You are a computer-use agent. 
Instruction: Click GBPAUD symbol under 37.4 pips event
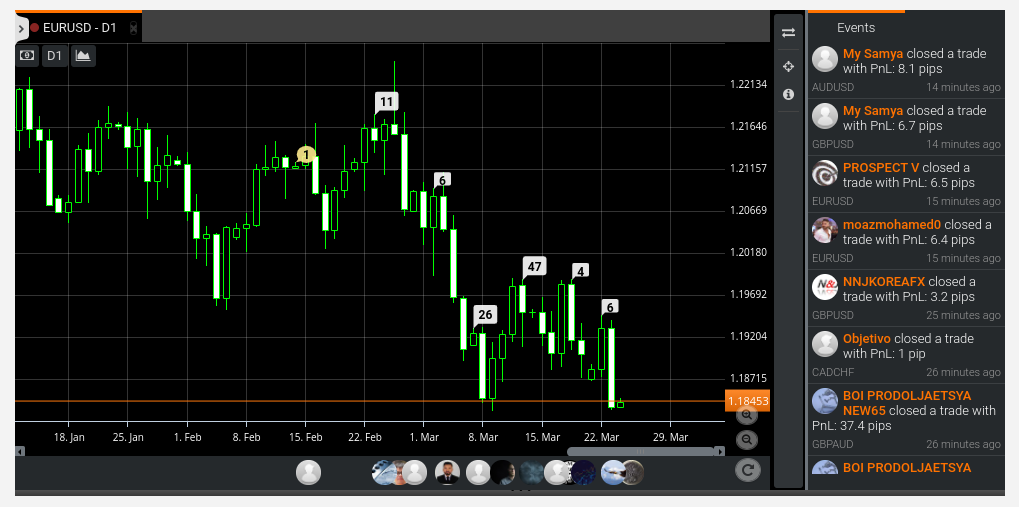pos(832,445)
